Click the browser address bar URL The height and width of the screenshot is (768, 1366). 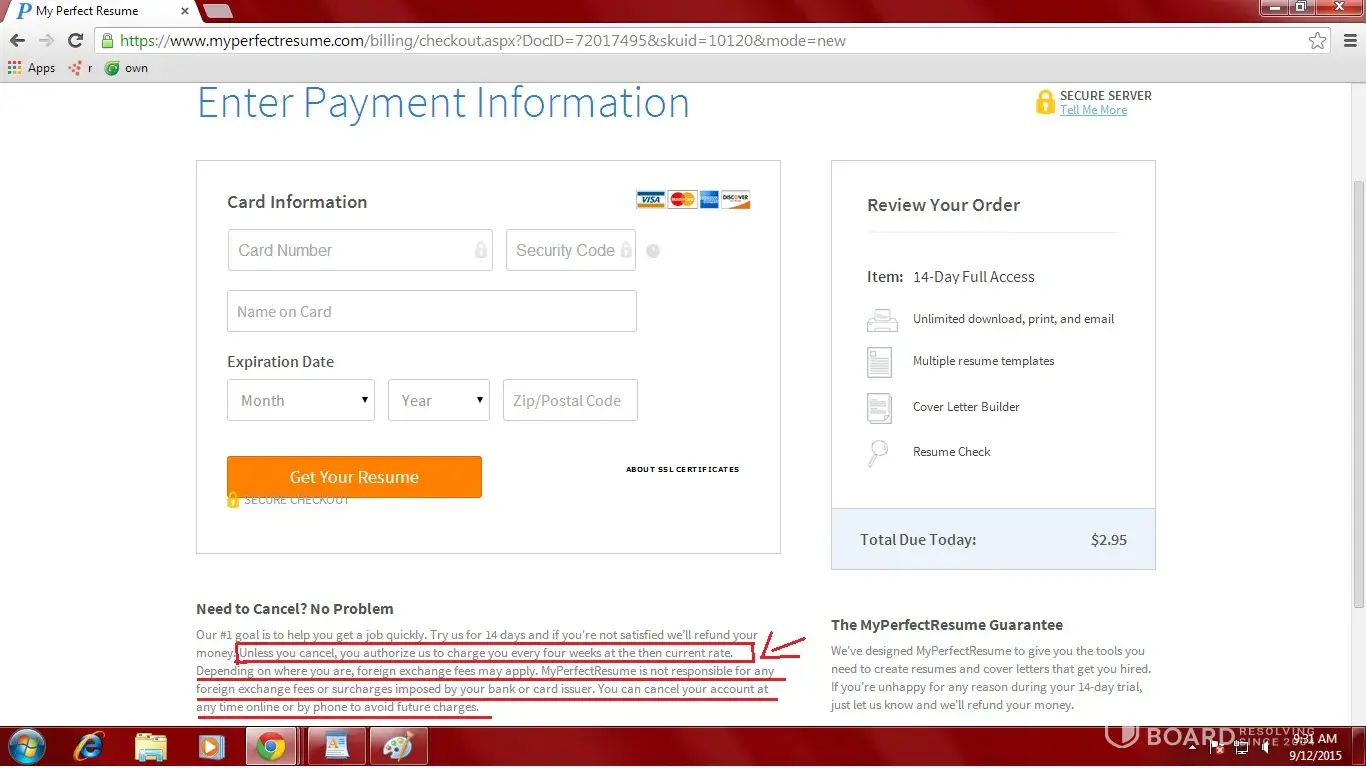click(x=483, y=41)
